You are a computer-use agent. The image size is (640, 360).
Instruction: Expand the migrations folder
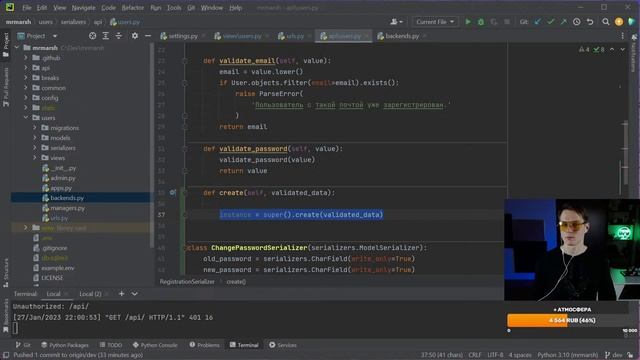[x=35, y=128]
